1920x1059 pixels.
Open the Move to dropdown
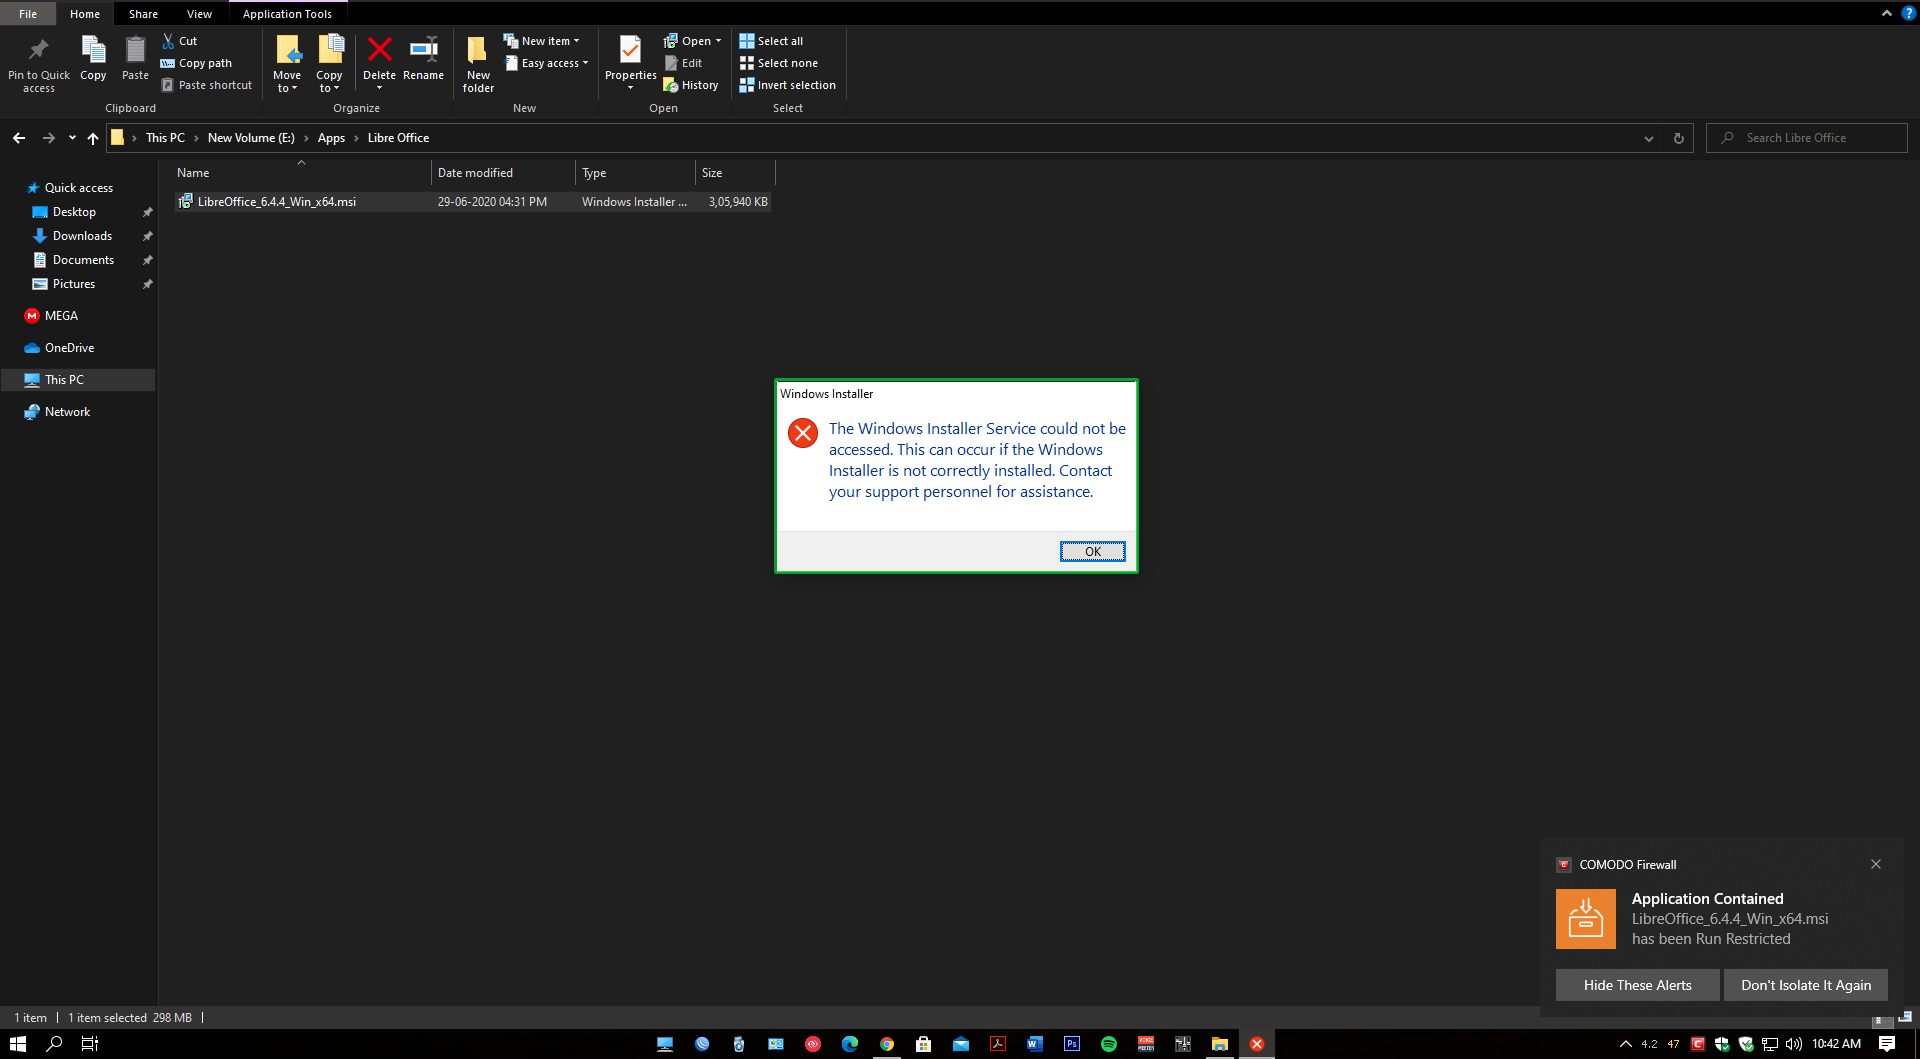click(x=287, y=65)
